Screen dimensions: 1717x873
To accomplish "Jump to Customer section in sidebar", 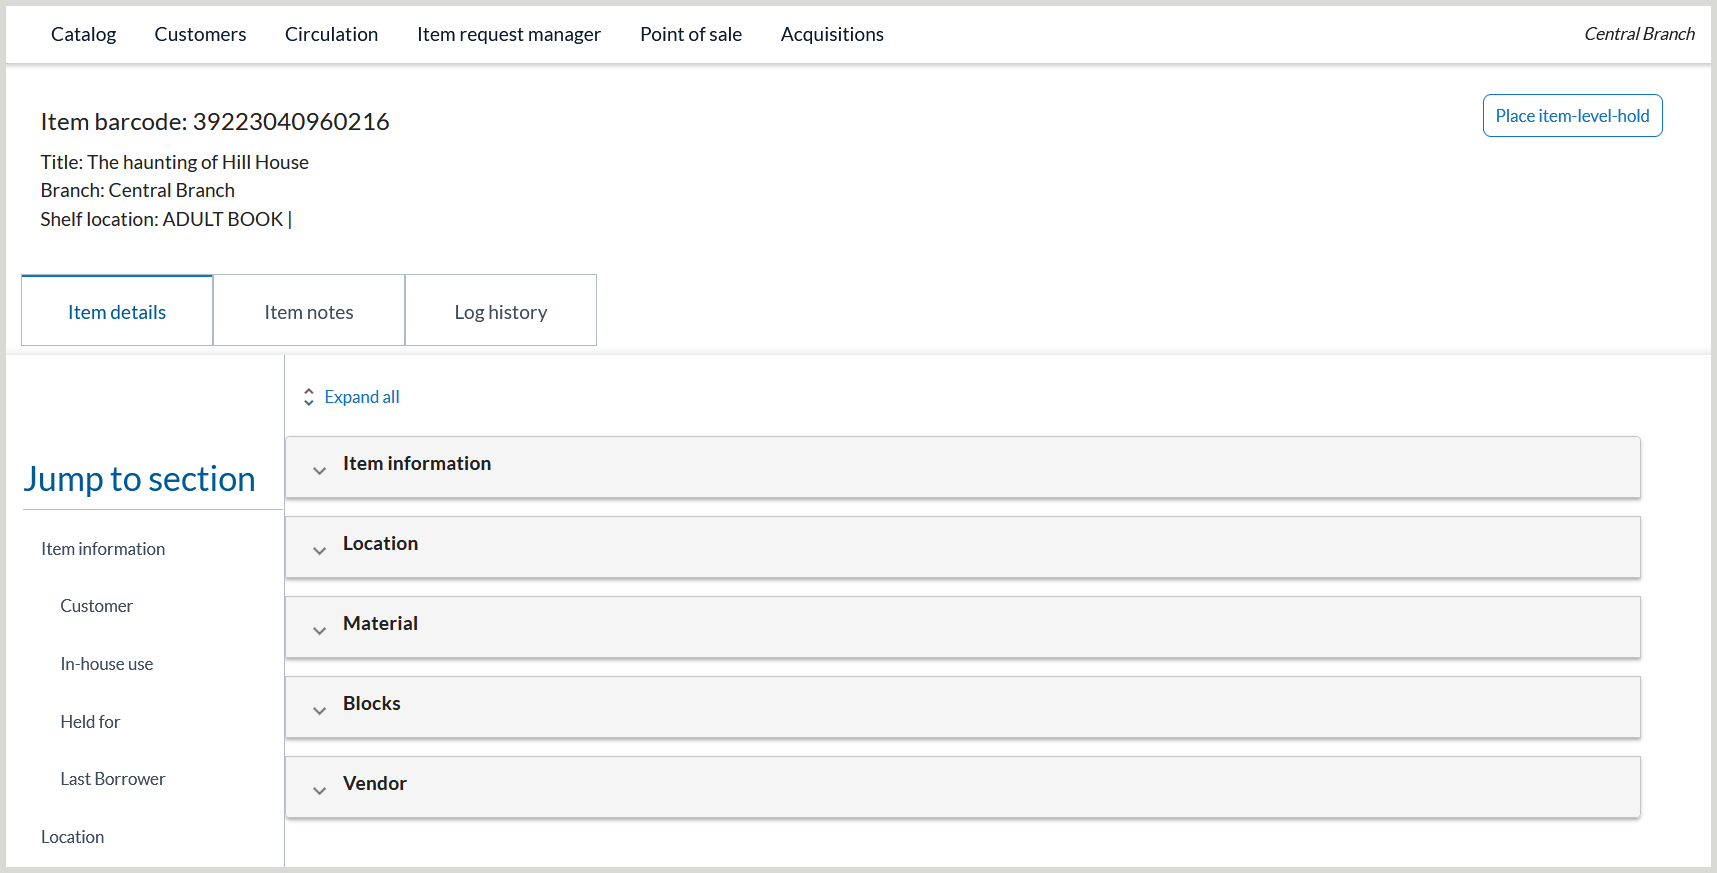I will click(96, 606).
